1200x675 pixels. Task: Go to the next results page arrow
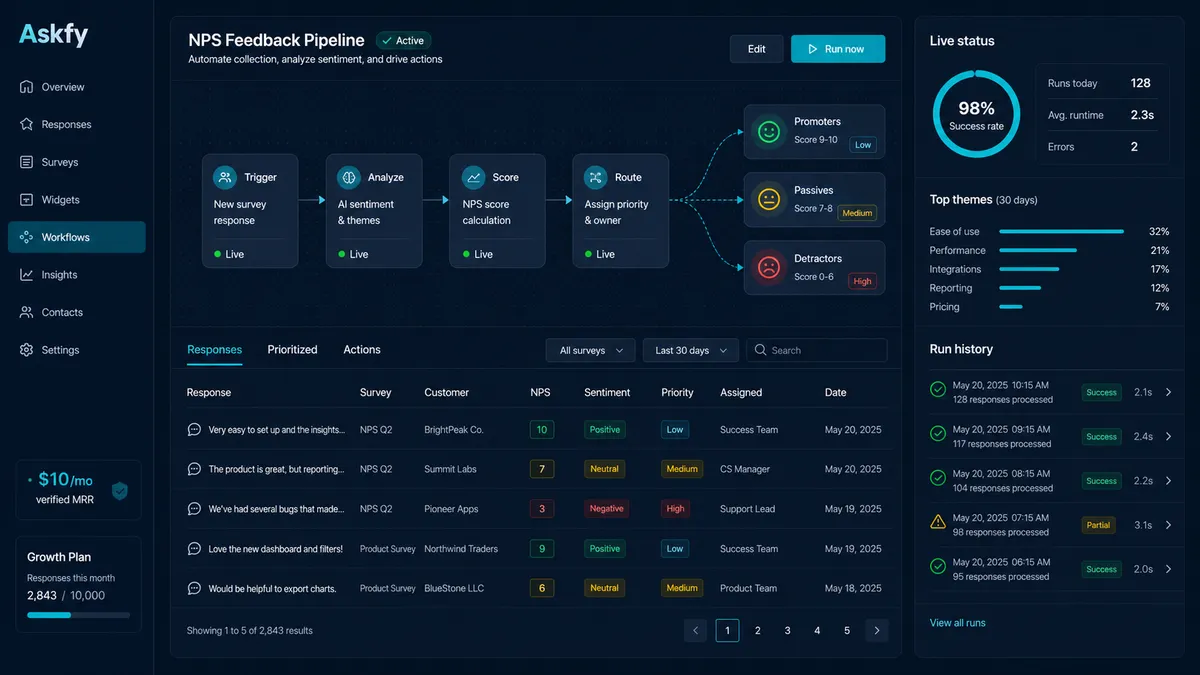[877, 630]
